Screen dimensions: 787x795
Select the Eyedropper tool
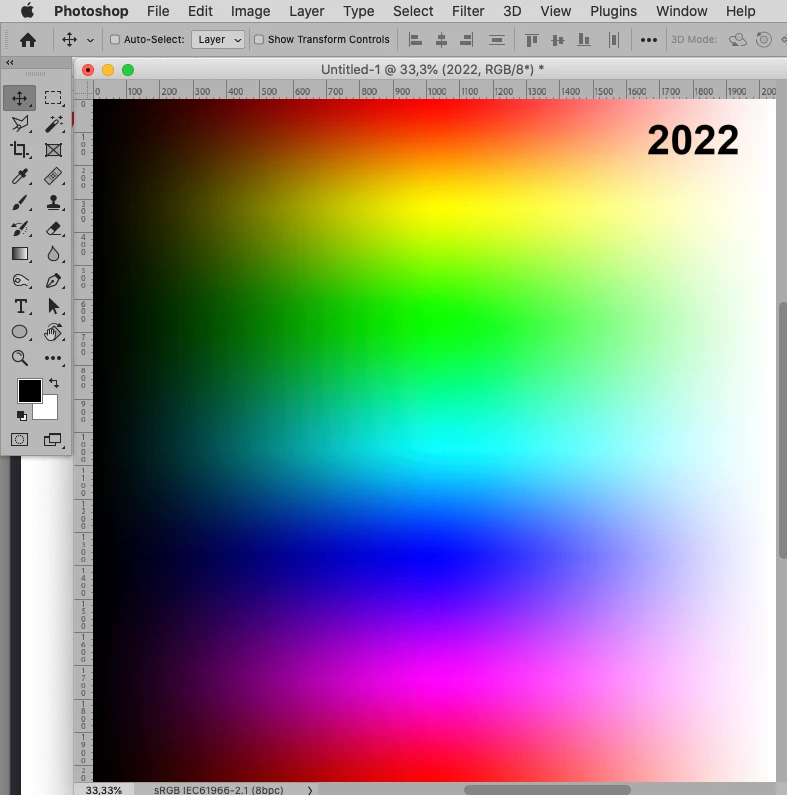point(20,176)
